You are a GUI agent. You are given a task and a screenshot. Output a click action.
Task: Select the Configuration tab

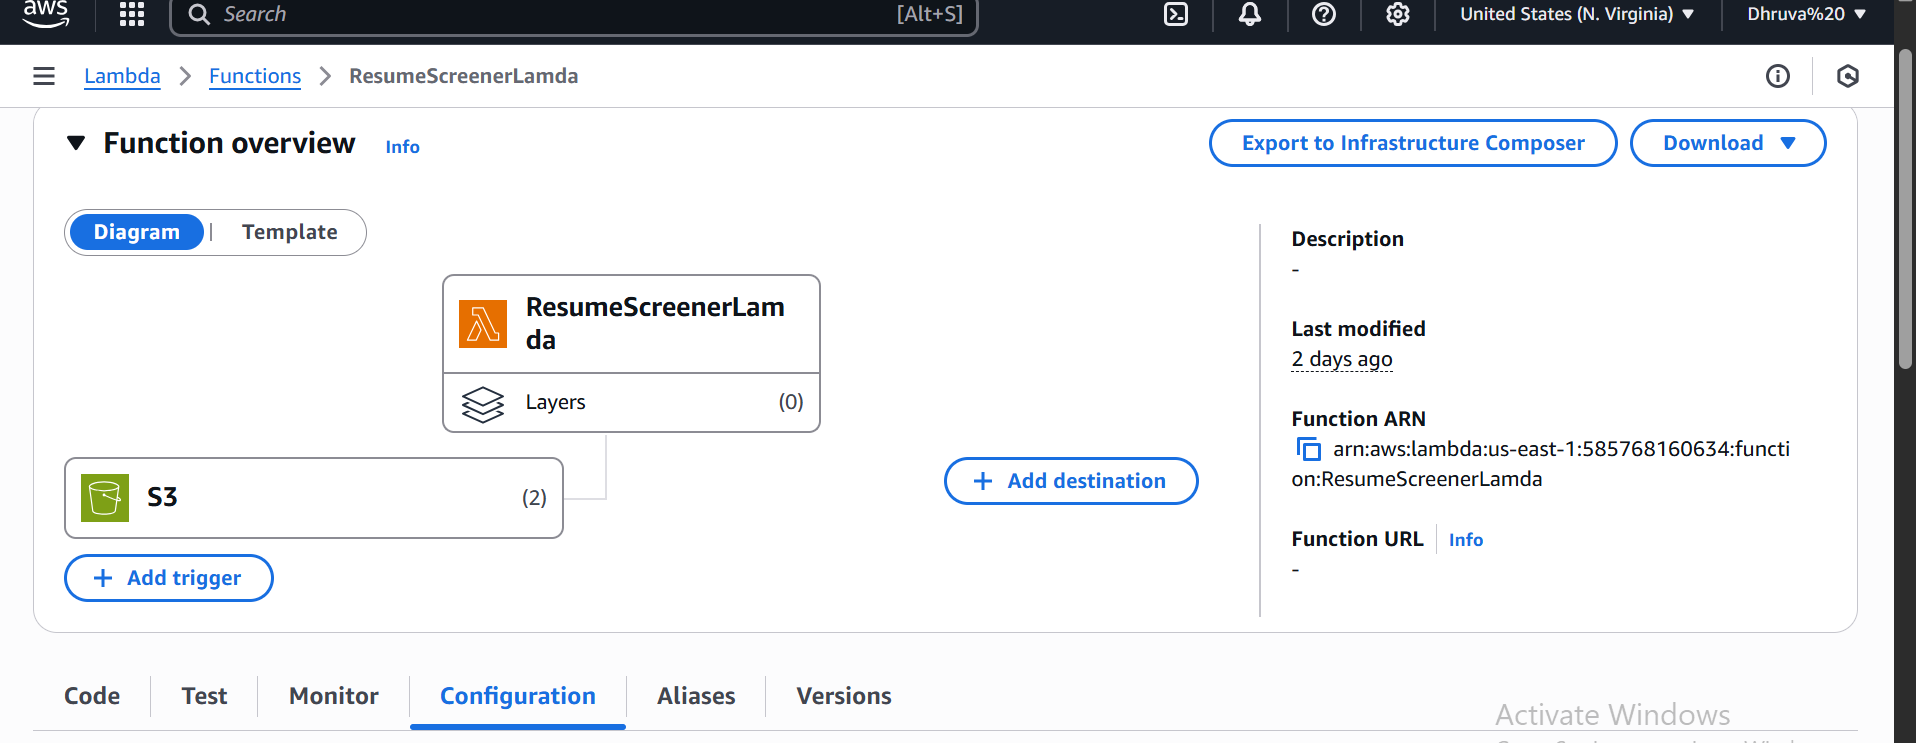point(518,696)
